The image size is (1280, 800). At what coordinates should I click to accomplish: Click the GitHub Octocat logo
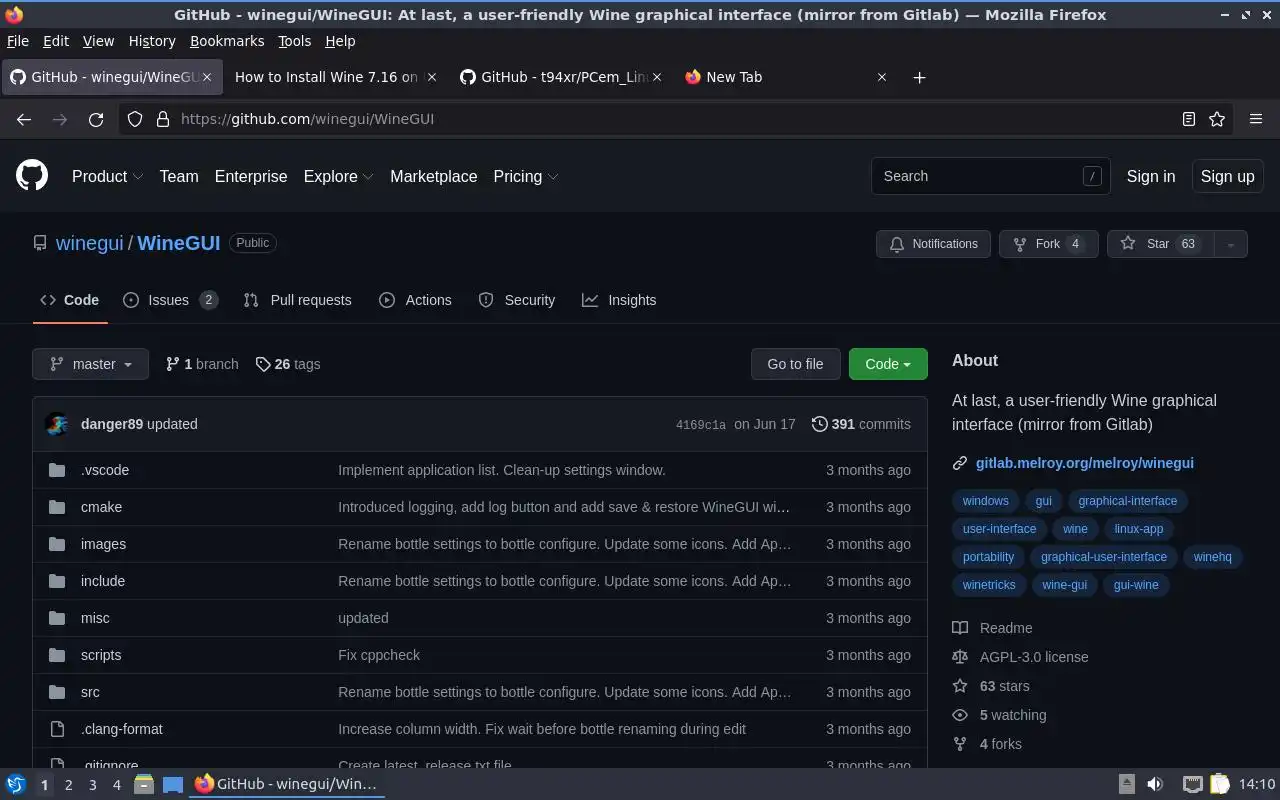click(x=32, y=176)
